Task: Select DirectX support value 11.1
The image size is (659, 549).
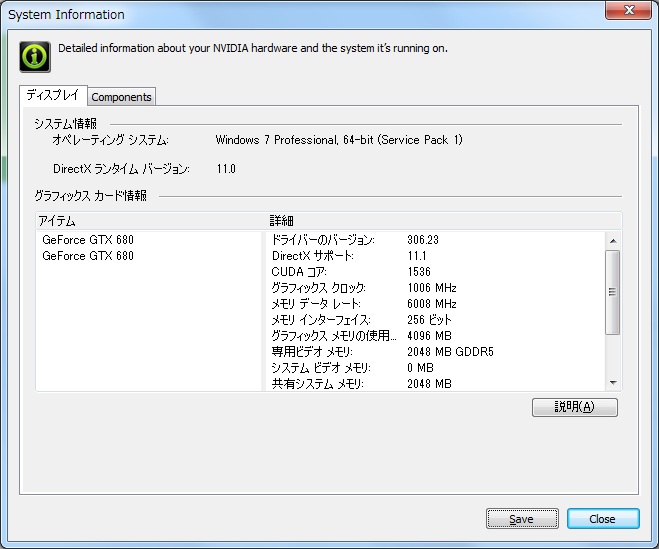Action: [417, 256]
